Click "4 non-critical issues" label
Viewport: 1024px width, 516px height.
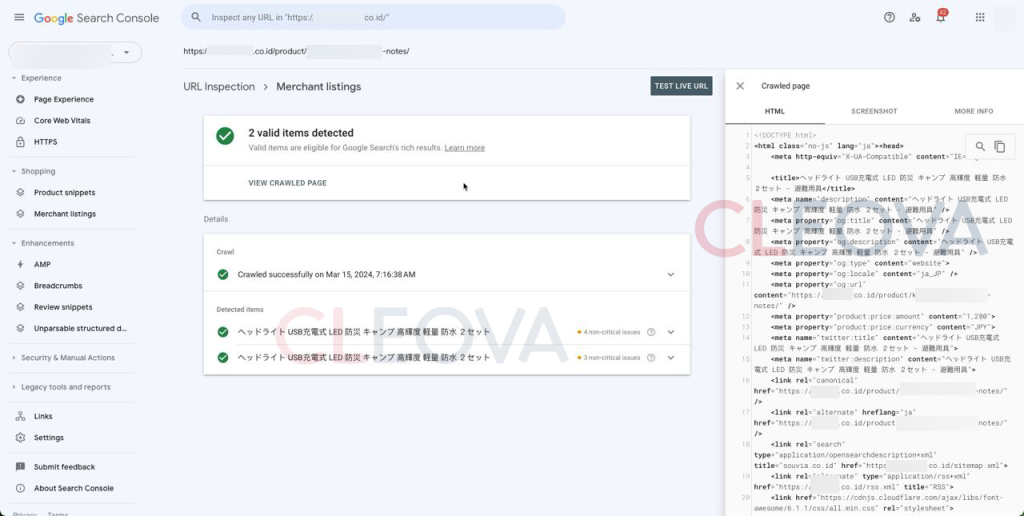pos(612,332)
